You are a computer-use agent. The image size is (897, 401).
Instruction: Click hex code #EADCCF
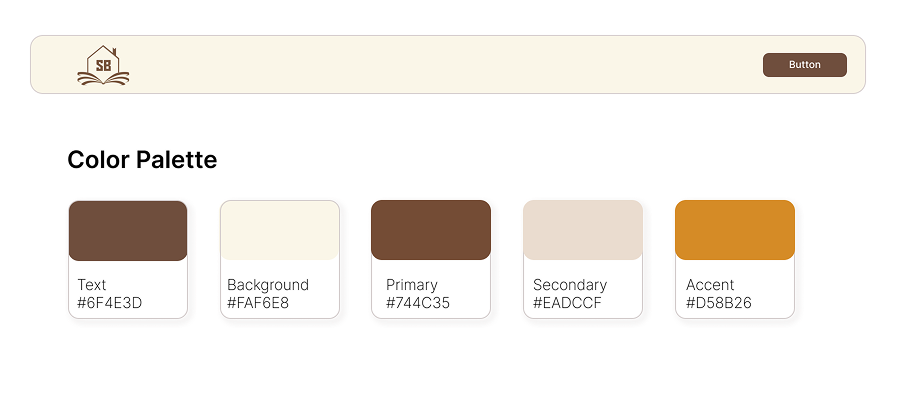pos(568,302)
